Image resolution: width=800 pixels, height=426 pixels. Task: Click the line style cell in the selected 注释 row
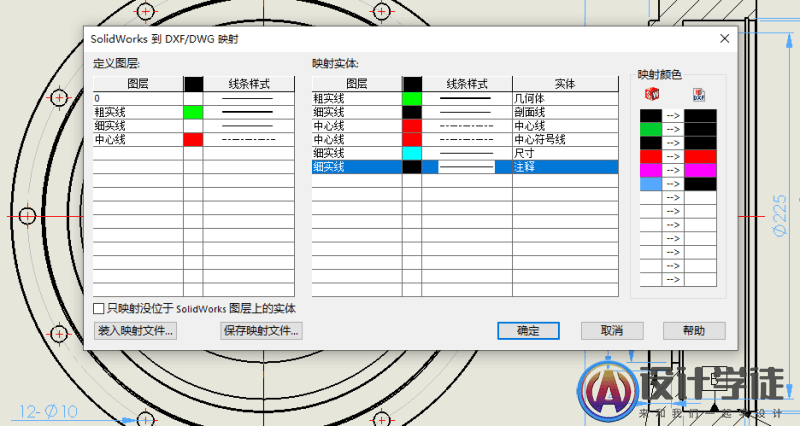point(467,167)
